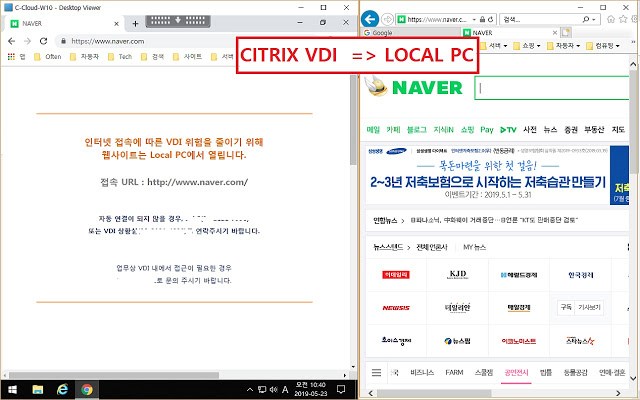The width and height of the screenshot is (640, 400).
Task: Open the 연합뉴스 headline link
Action: point(494,220)
